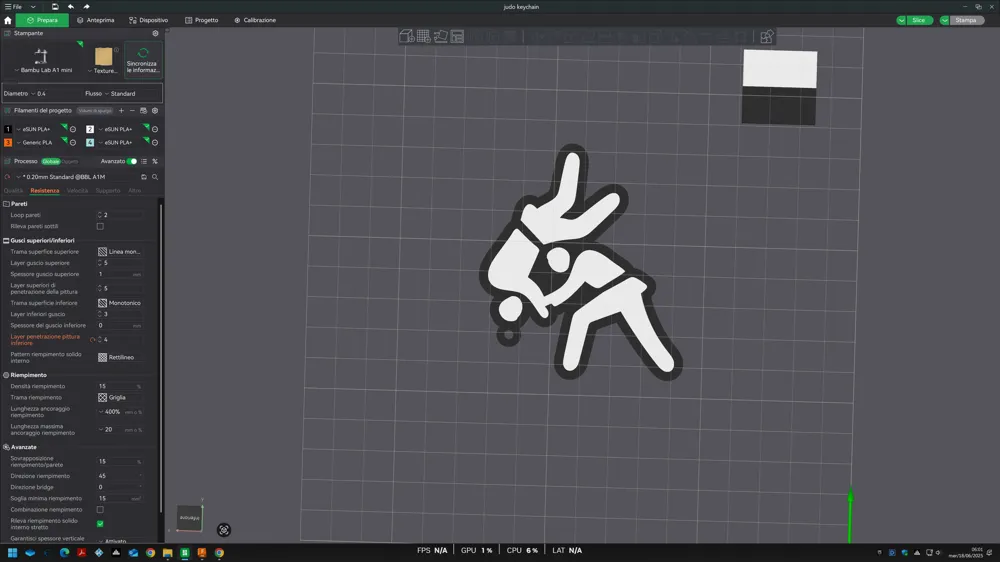Viewport: 1000px width, 562px height.
Task: Toggle the Avanzato switch
Action: [132, 161]
